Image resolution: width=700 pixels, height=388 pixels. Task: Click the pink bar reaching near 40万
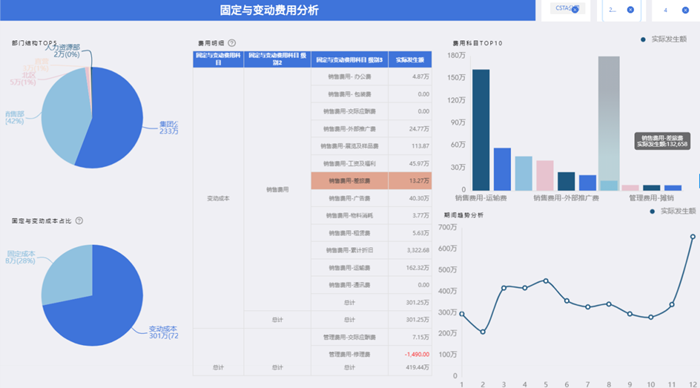545,175
